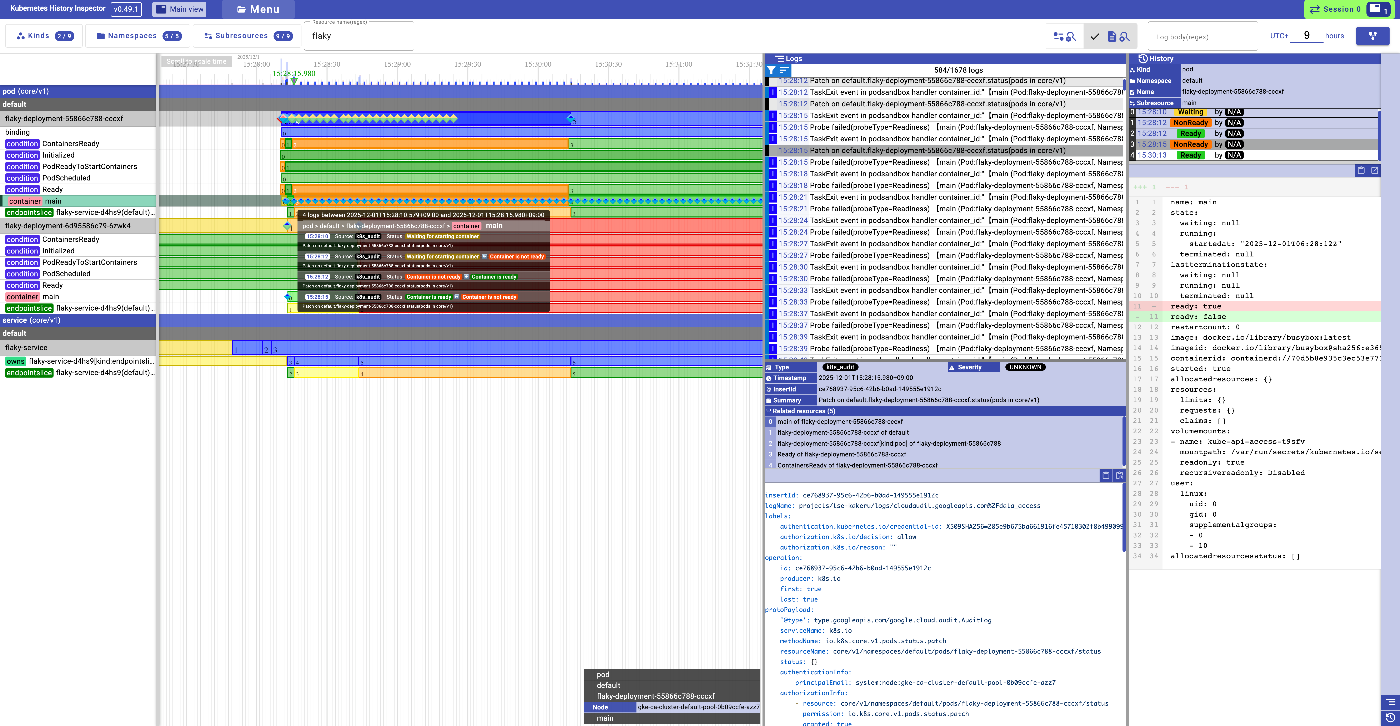
Task: Select timeline row pod (core/v1)
Action: (78, 92)
